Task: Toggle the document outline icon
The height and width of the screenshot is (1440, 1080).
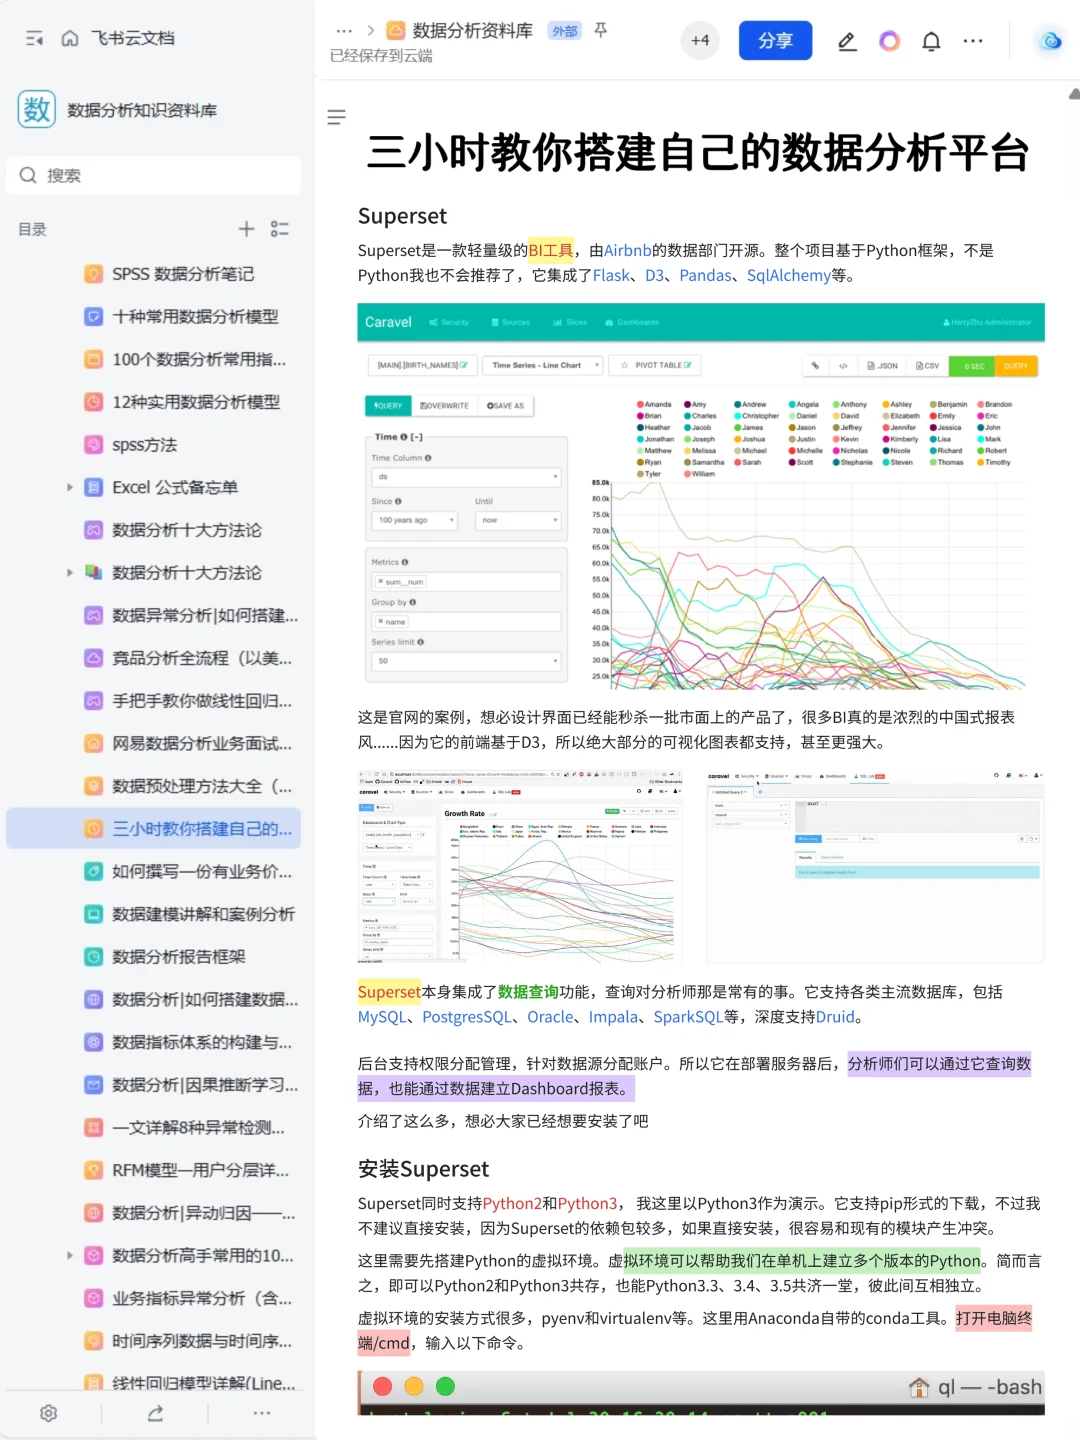Action: tap(337, 117)
